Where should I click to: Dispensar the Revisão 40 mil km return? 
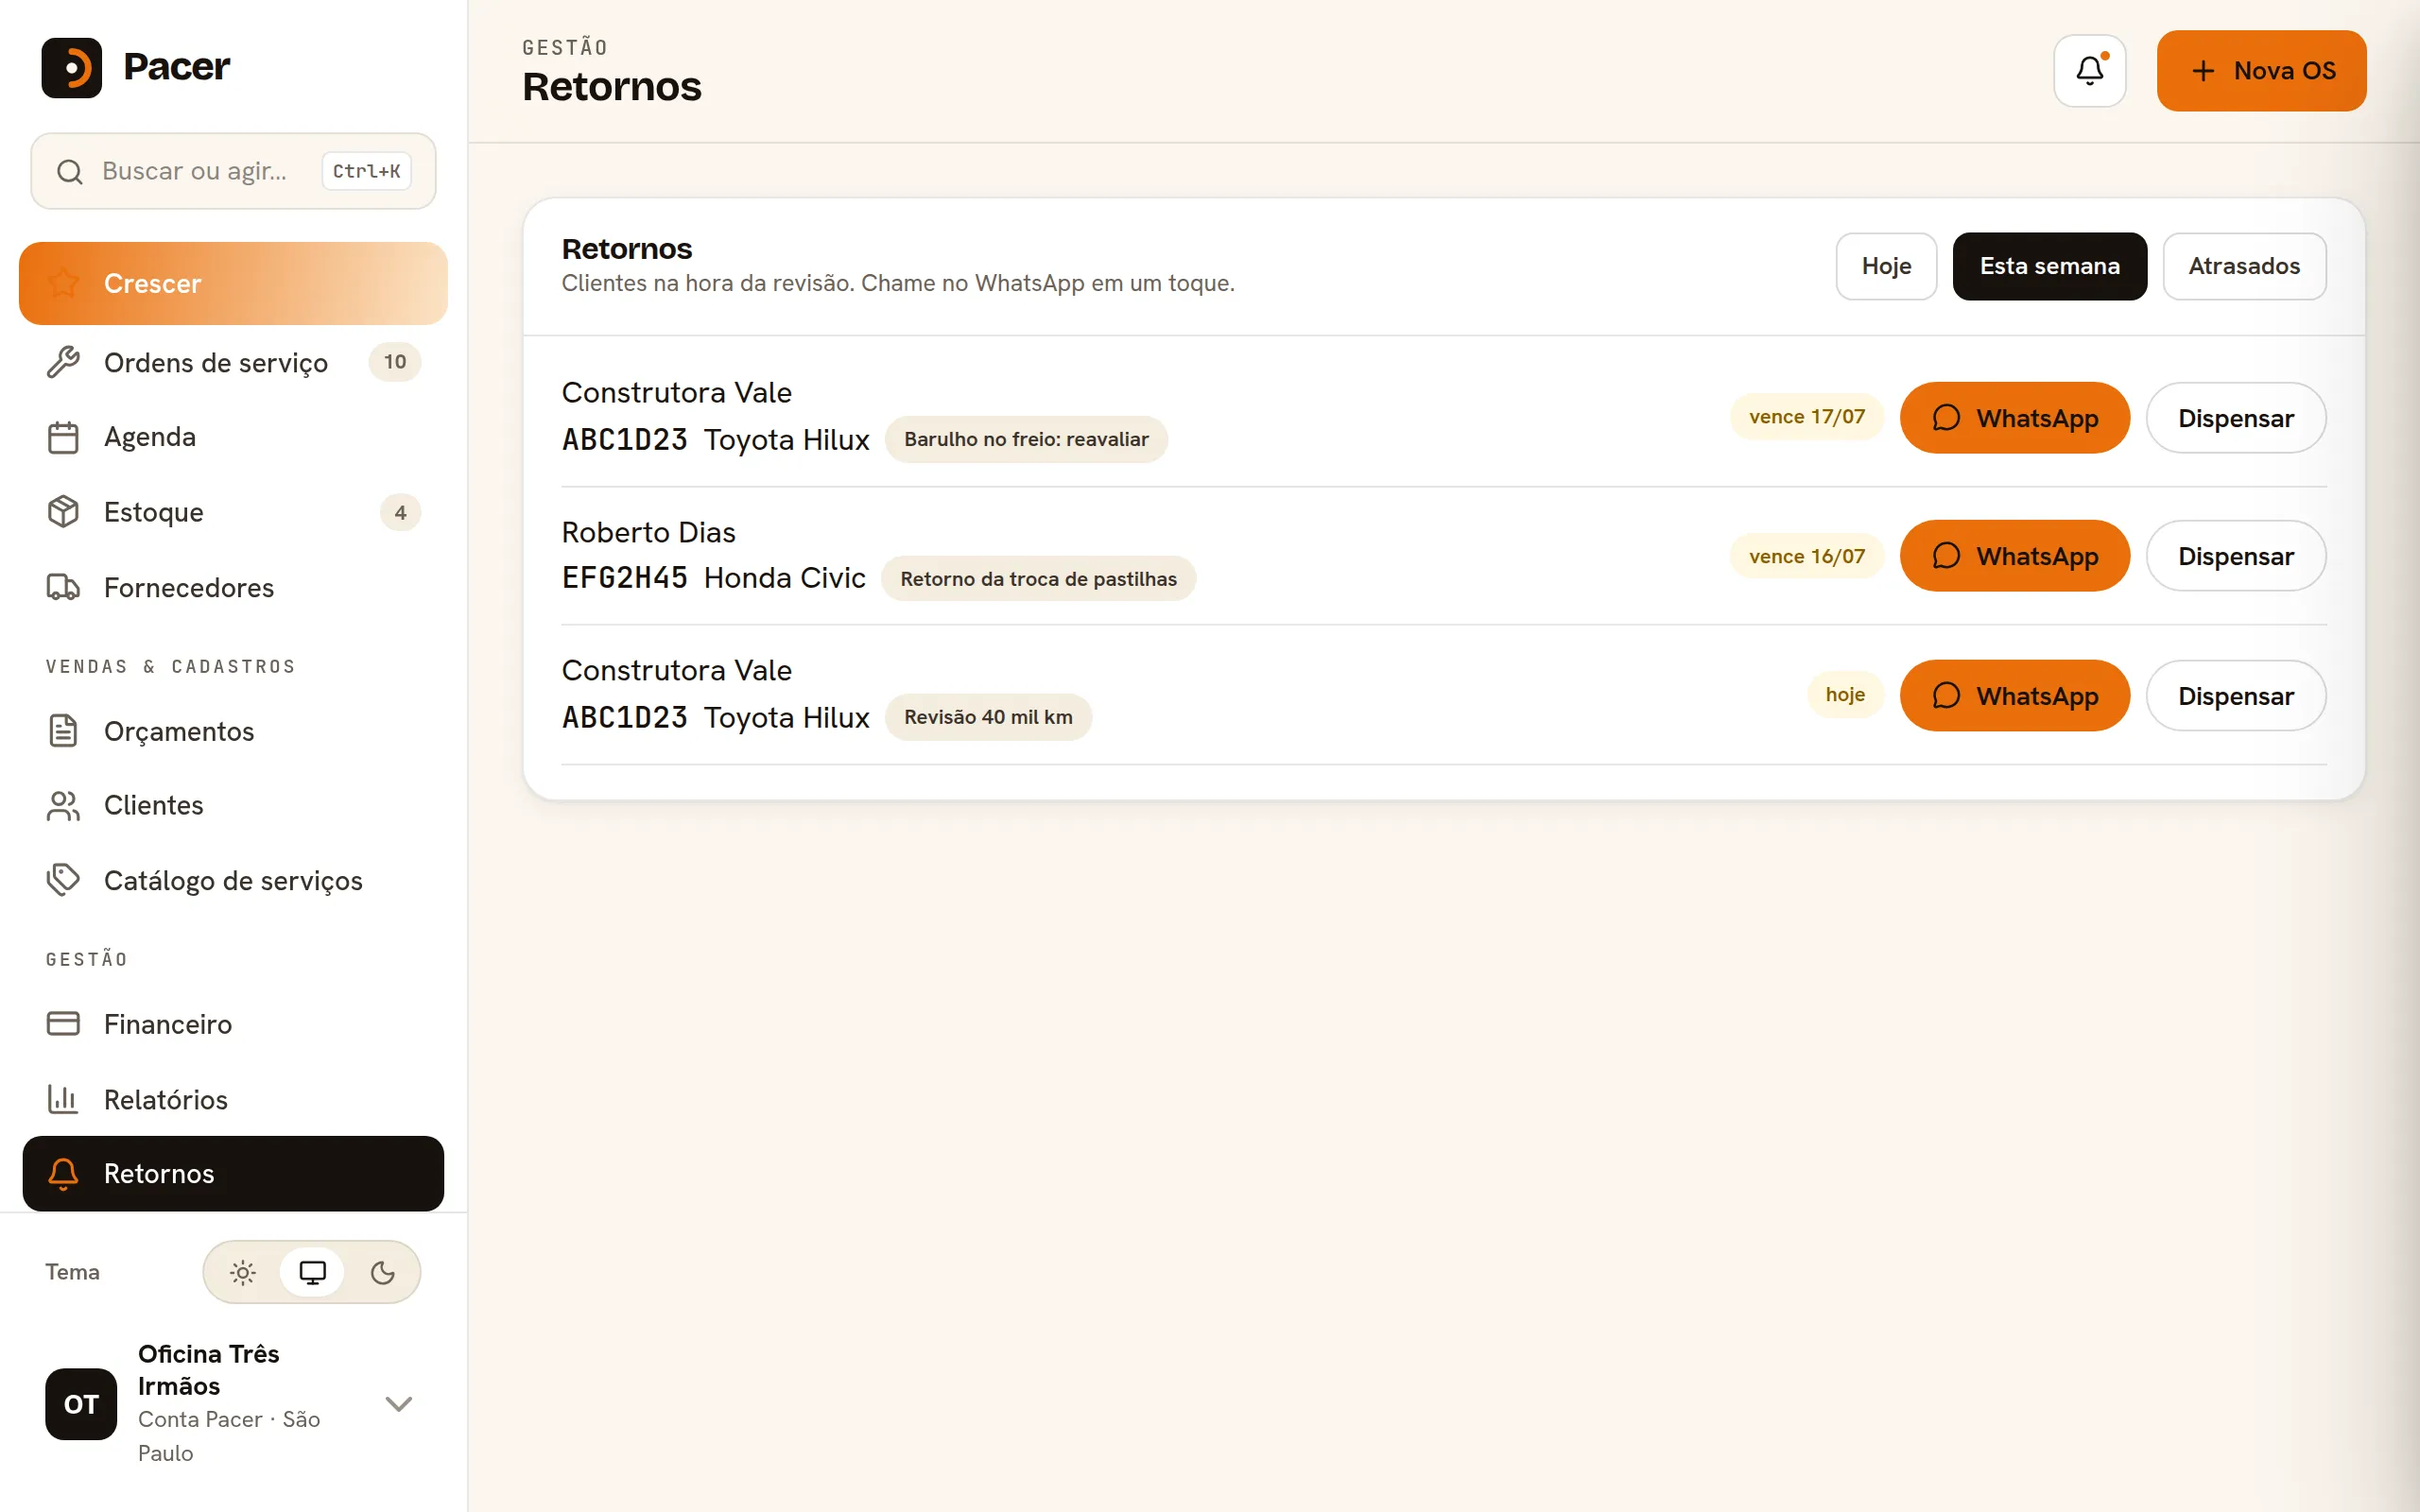click(x=2235, y=696)
